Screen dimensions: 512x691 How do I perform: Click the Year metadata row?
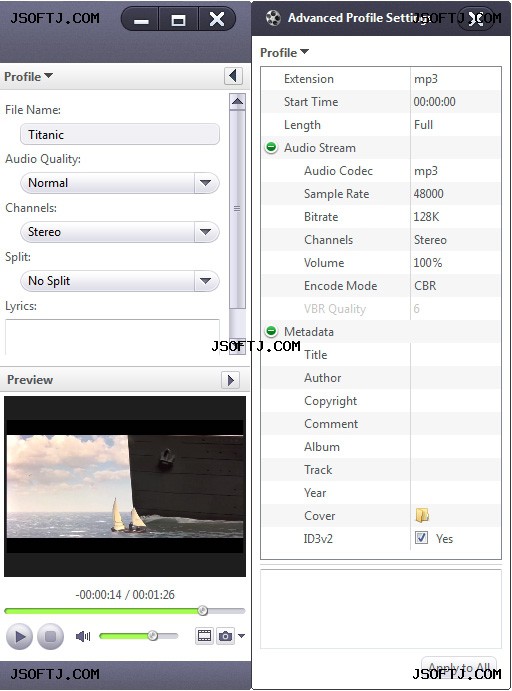point(381,493)
